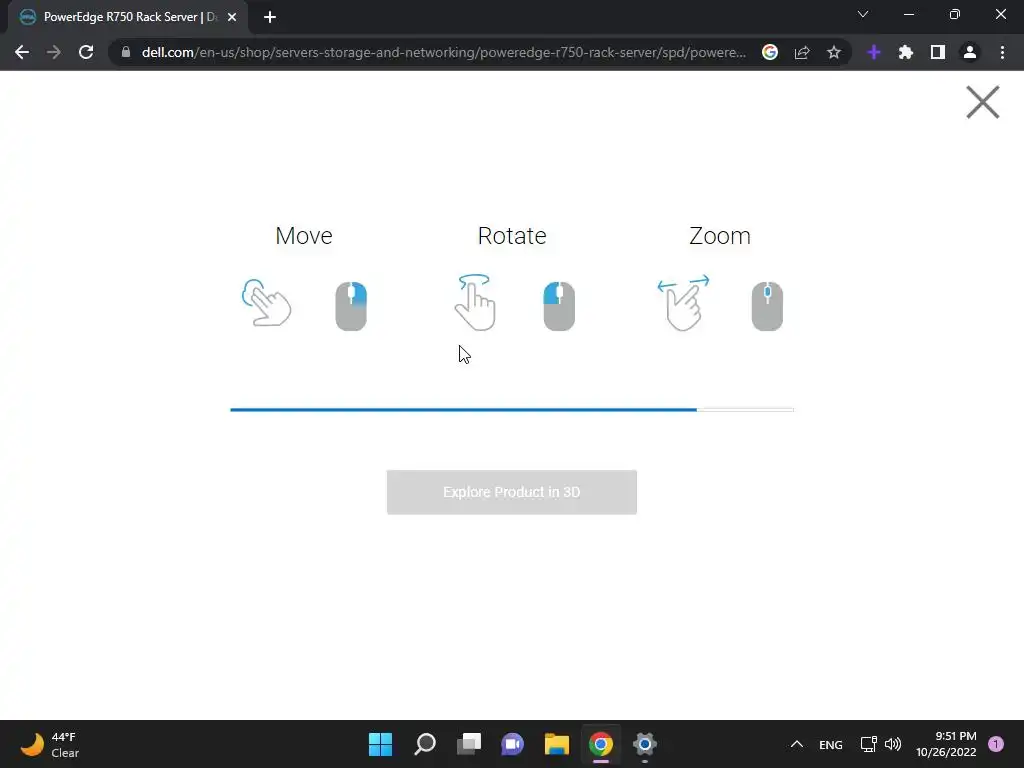Toggle the browser side panel

(938, 52)
